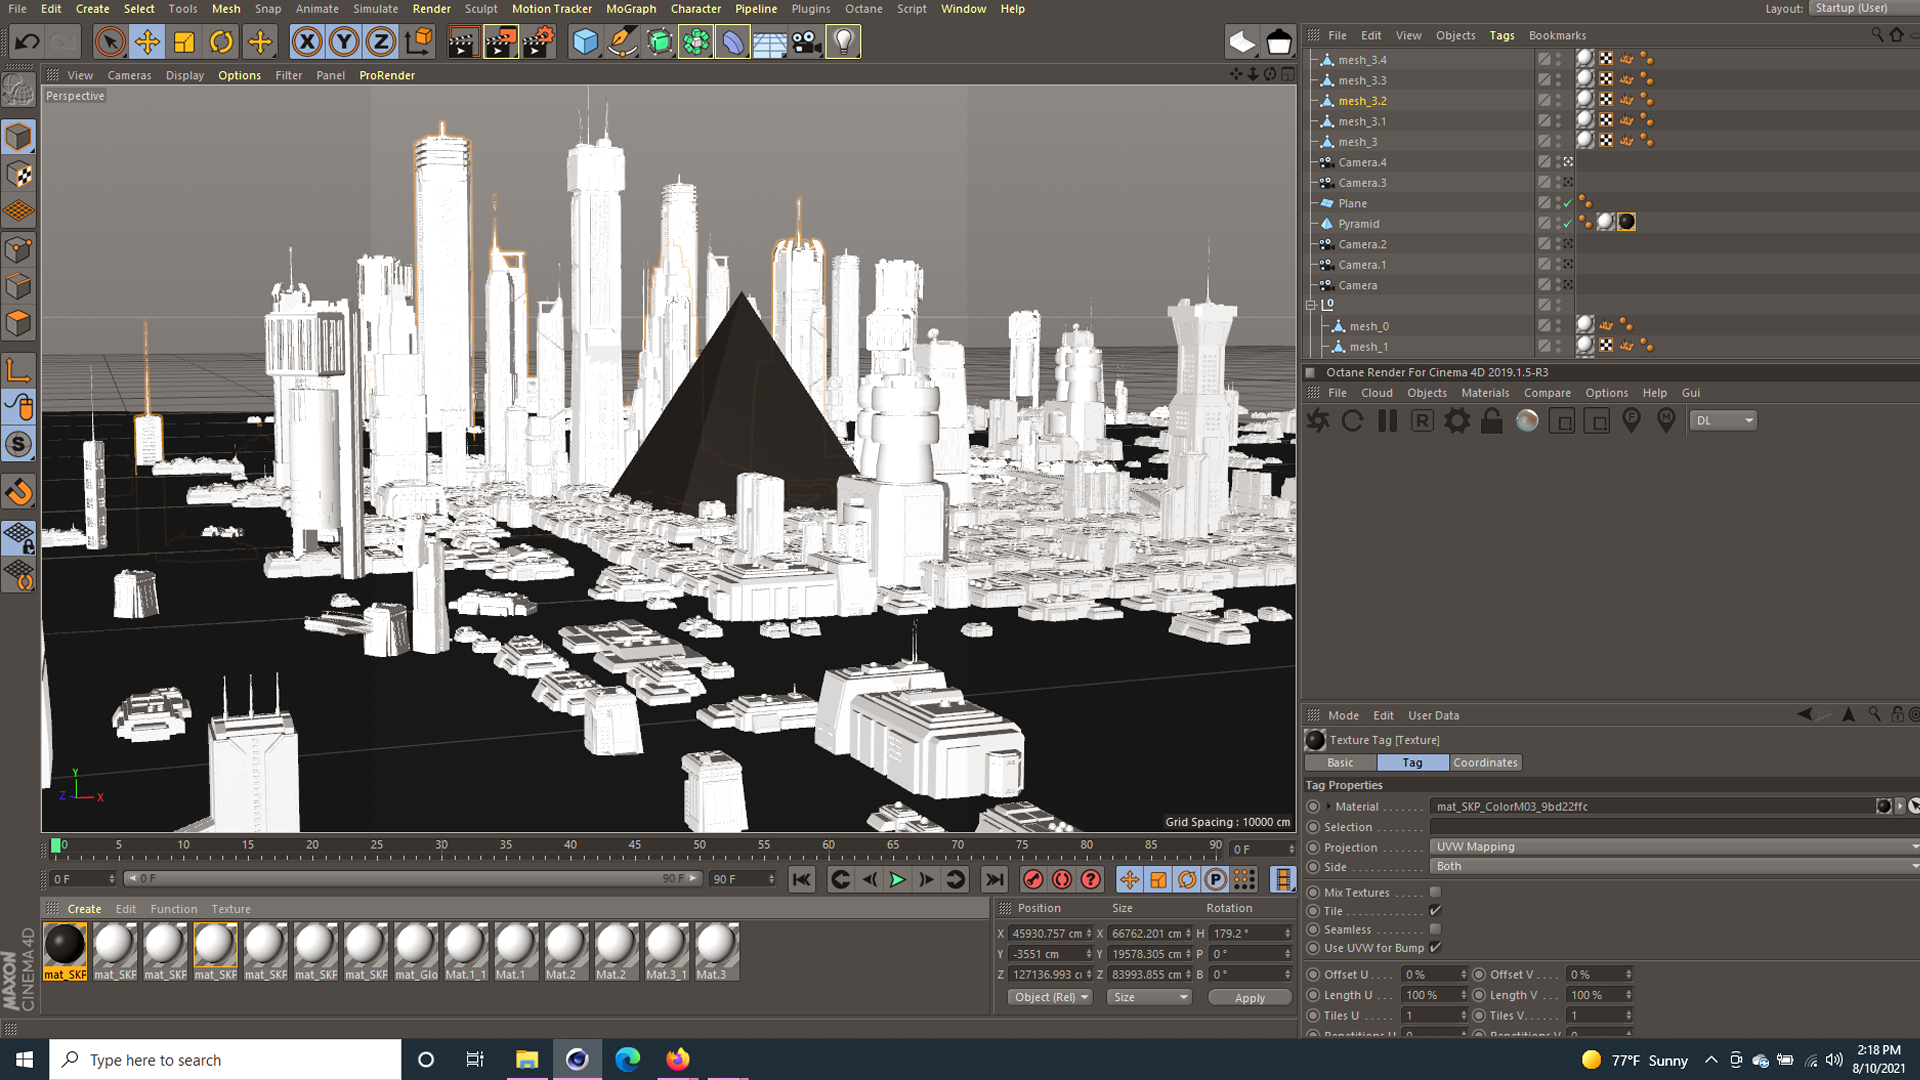This screenshot has height=1080, width=1920.
Task: Pause the Octane live viewer
Action: tap(1388, 421)
